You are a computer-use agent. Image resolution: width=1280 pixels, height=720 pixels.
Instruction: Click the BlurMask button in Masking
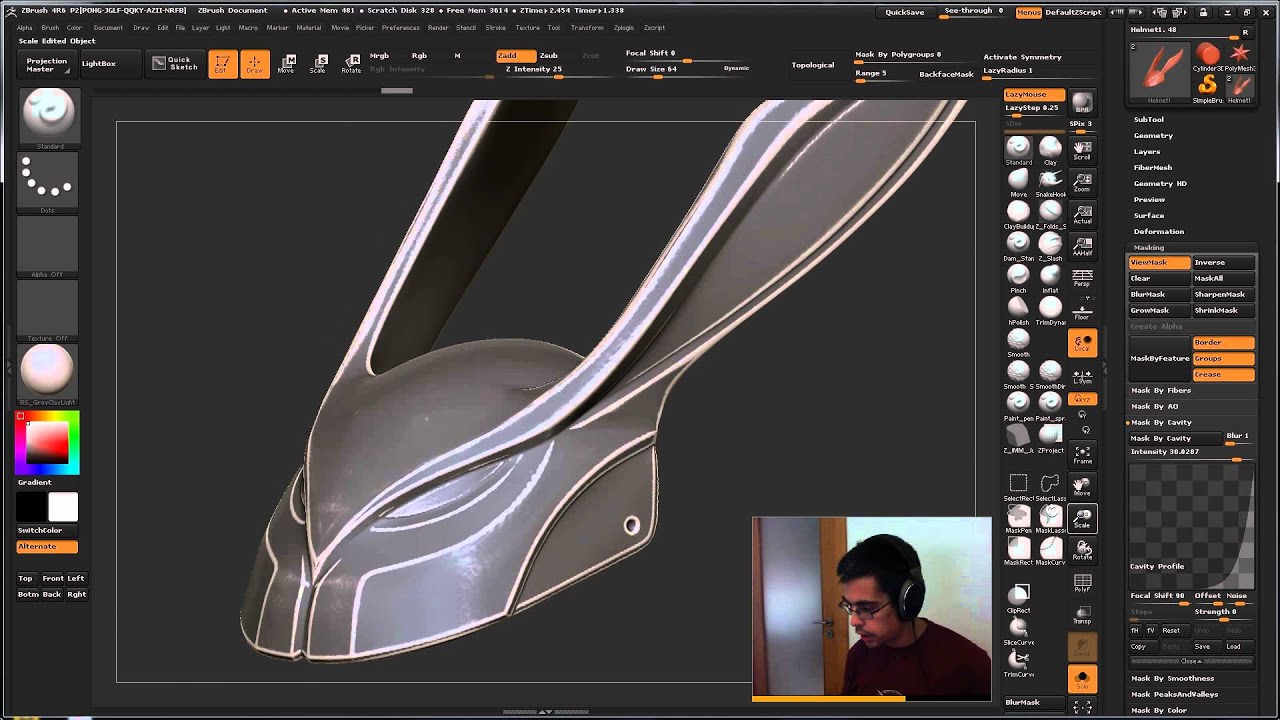[1159, 294]
